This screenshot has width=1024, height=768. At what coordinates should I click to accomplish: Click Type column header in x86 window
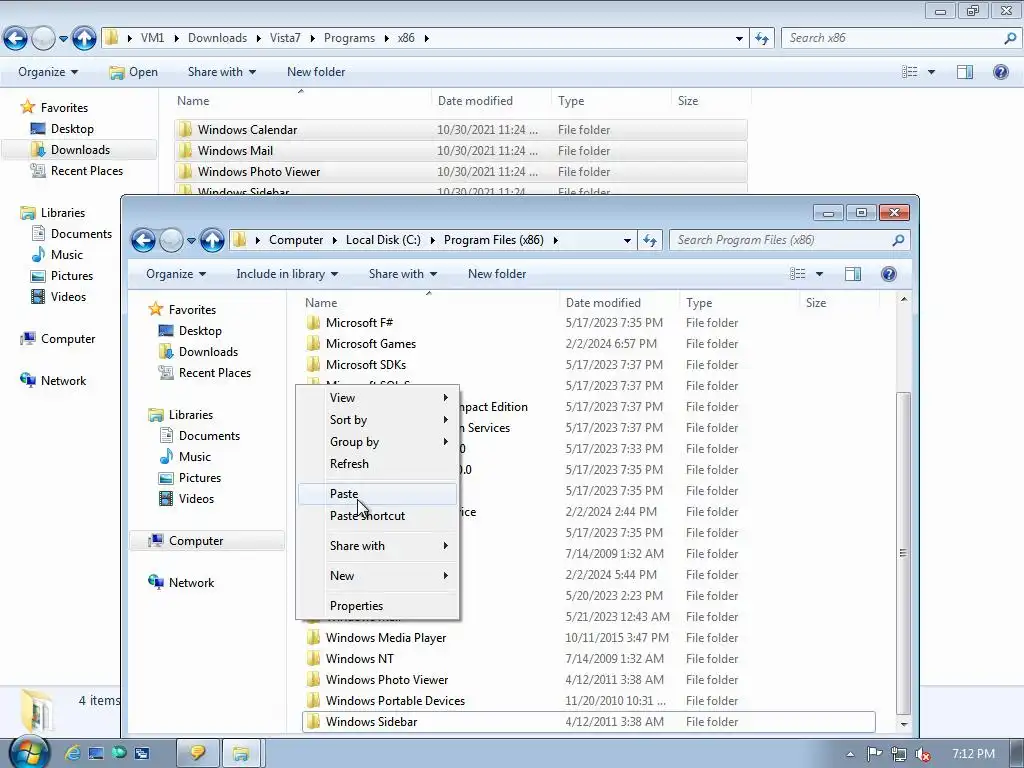(x=611, y=101)
